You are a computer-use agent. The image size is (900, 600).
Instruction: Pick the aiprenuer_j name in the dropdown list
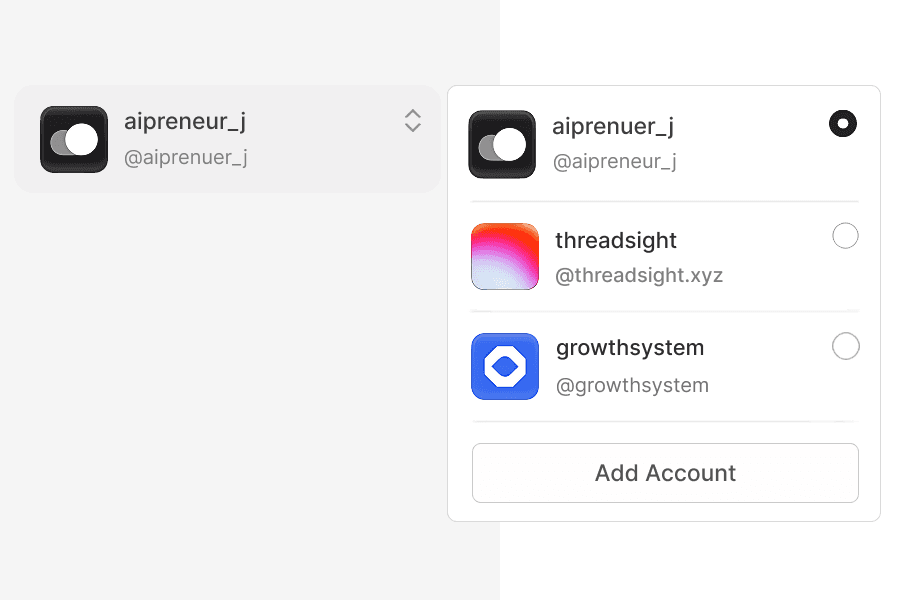click(613, 127)
